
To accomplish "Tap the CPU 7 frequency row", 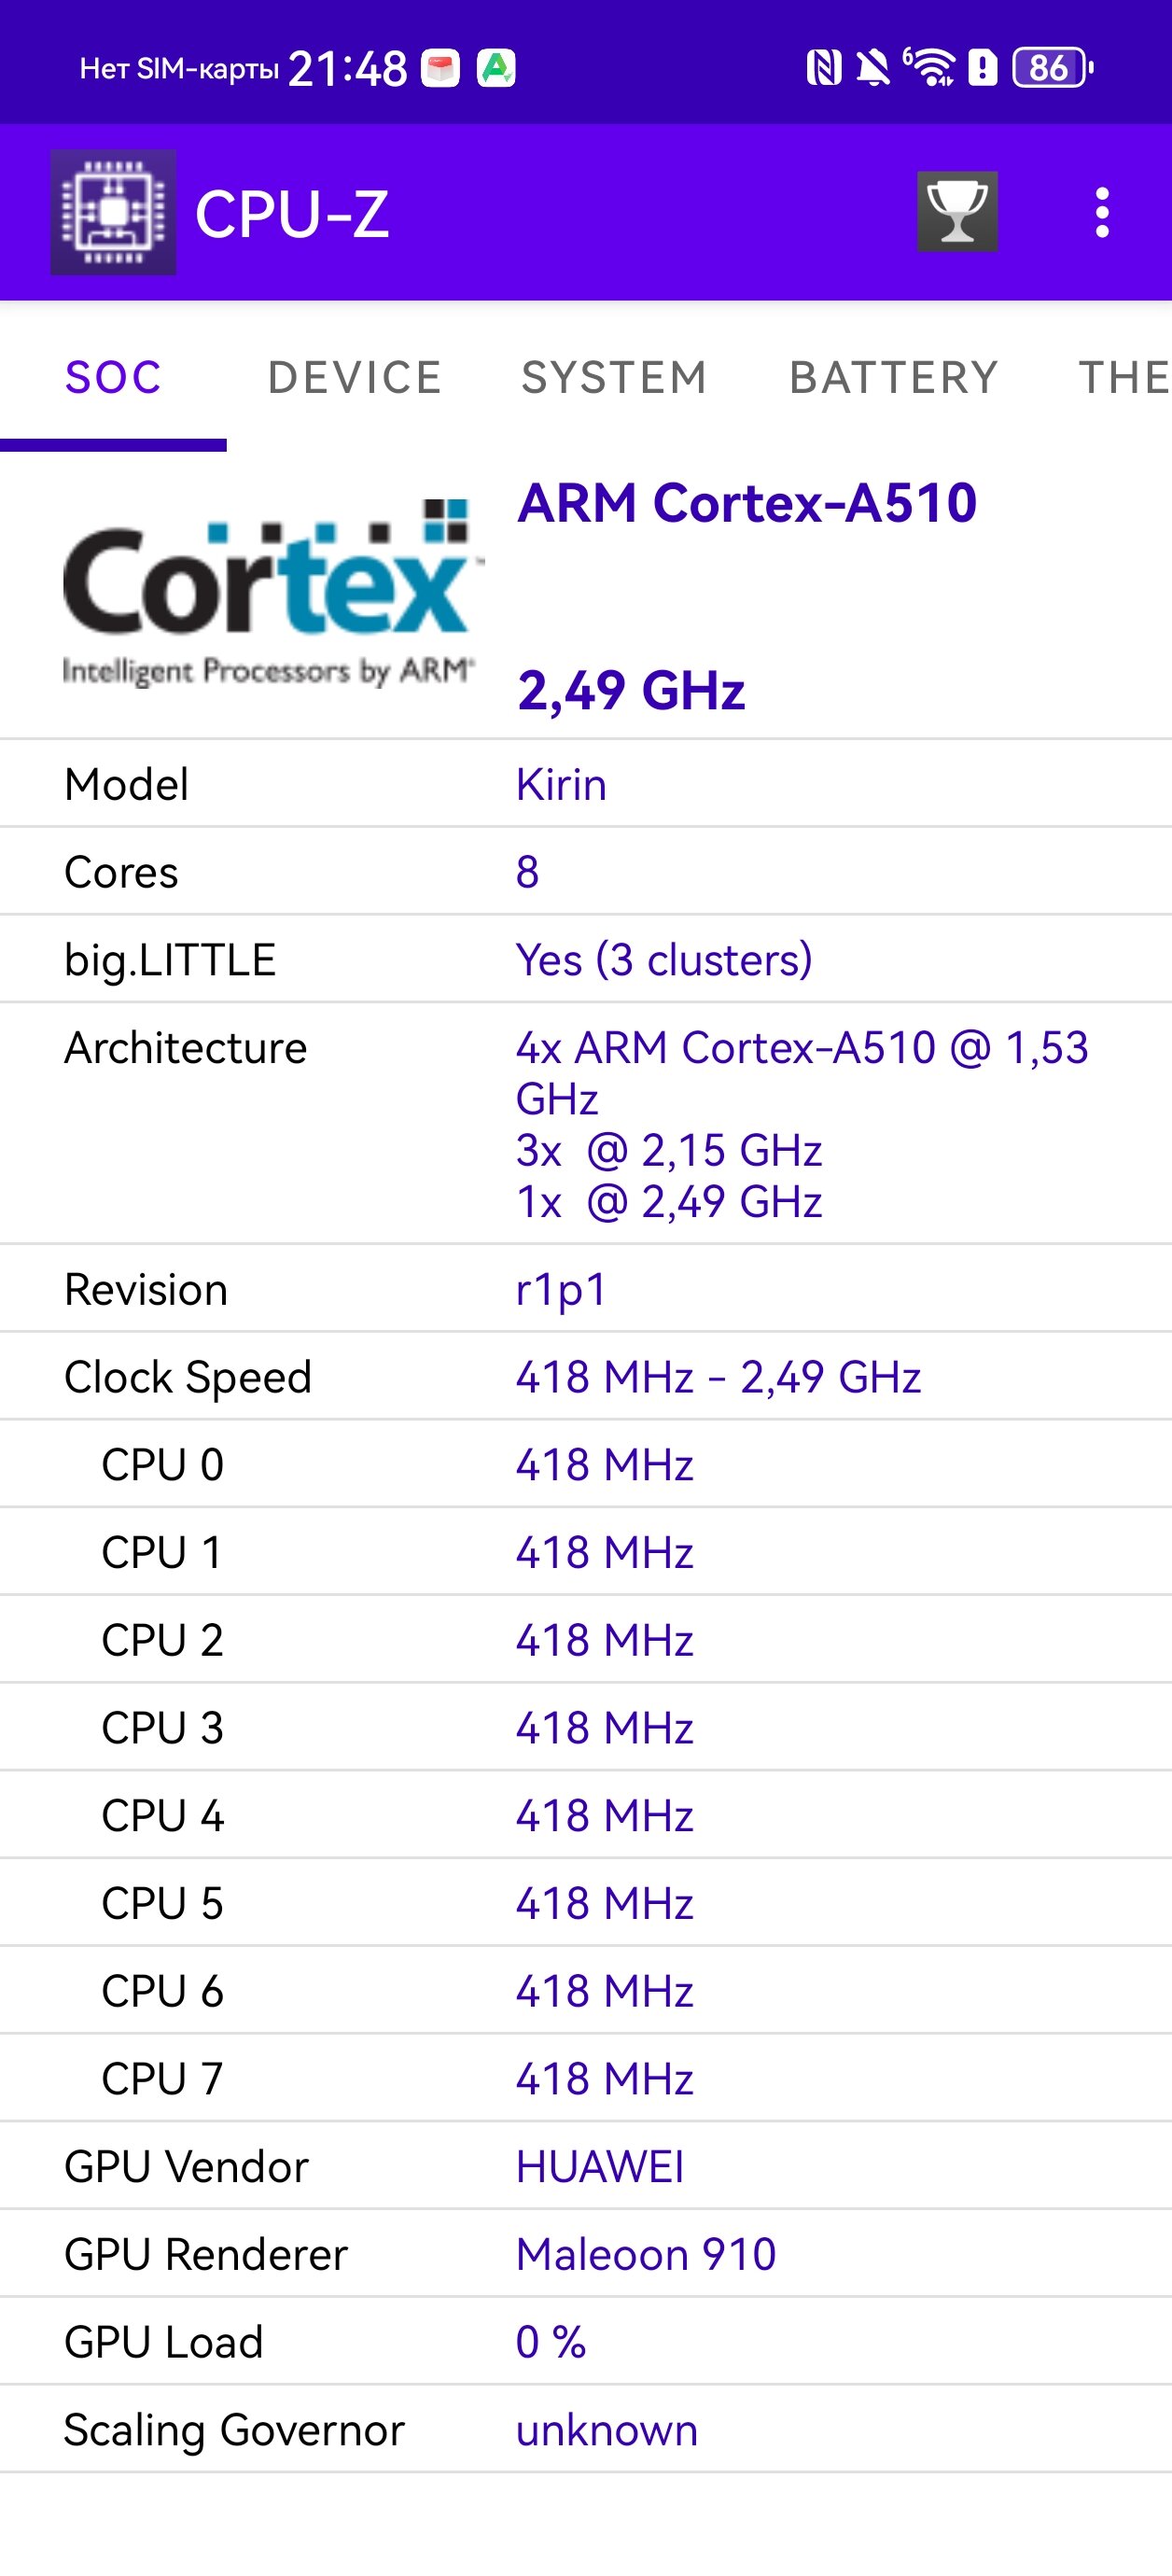I will coord(586,2078).
